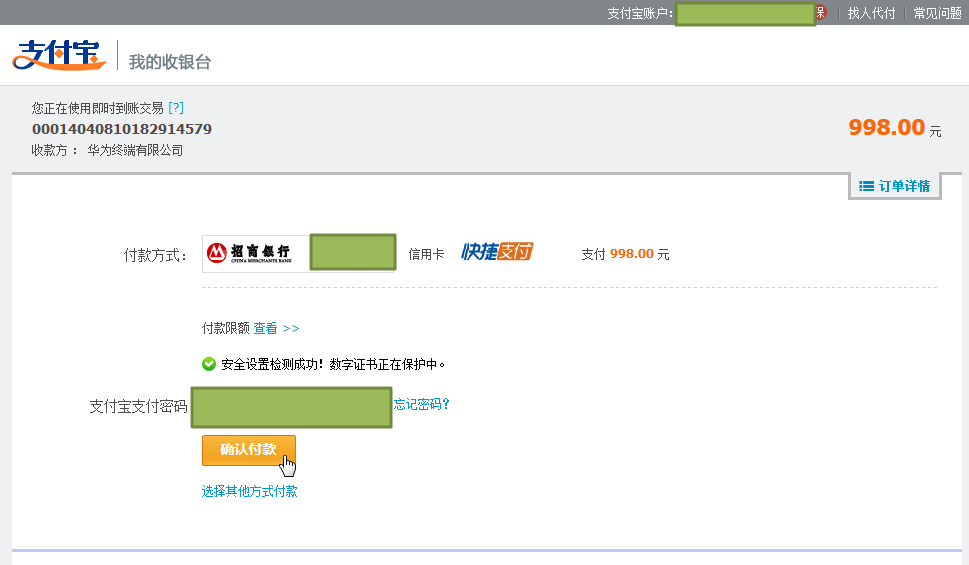
Task: Click the 付款限额 label
Action: point(226,328)
